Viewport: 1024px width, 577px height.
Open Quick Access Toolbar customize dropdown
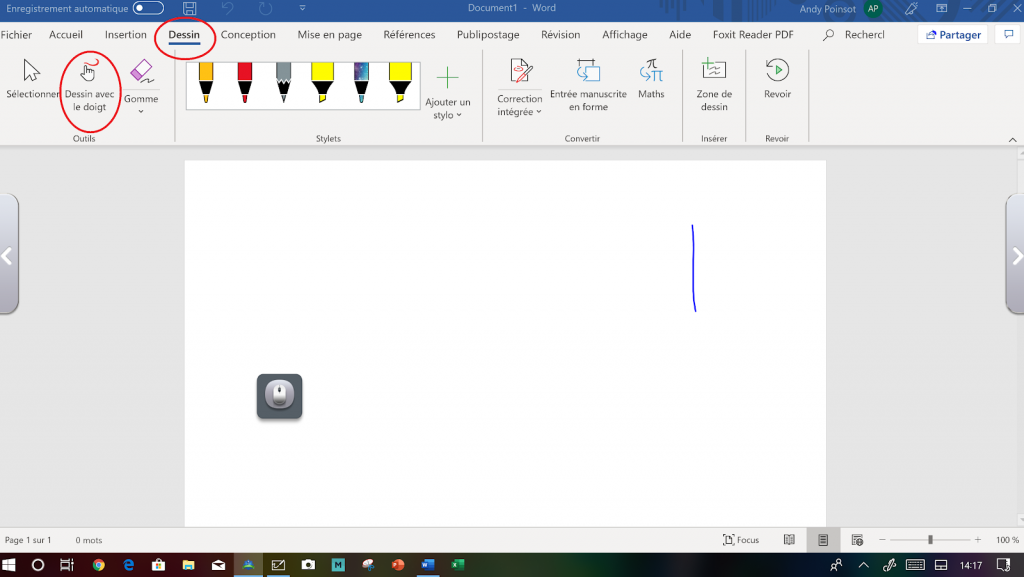coord(302,8)
